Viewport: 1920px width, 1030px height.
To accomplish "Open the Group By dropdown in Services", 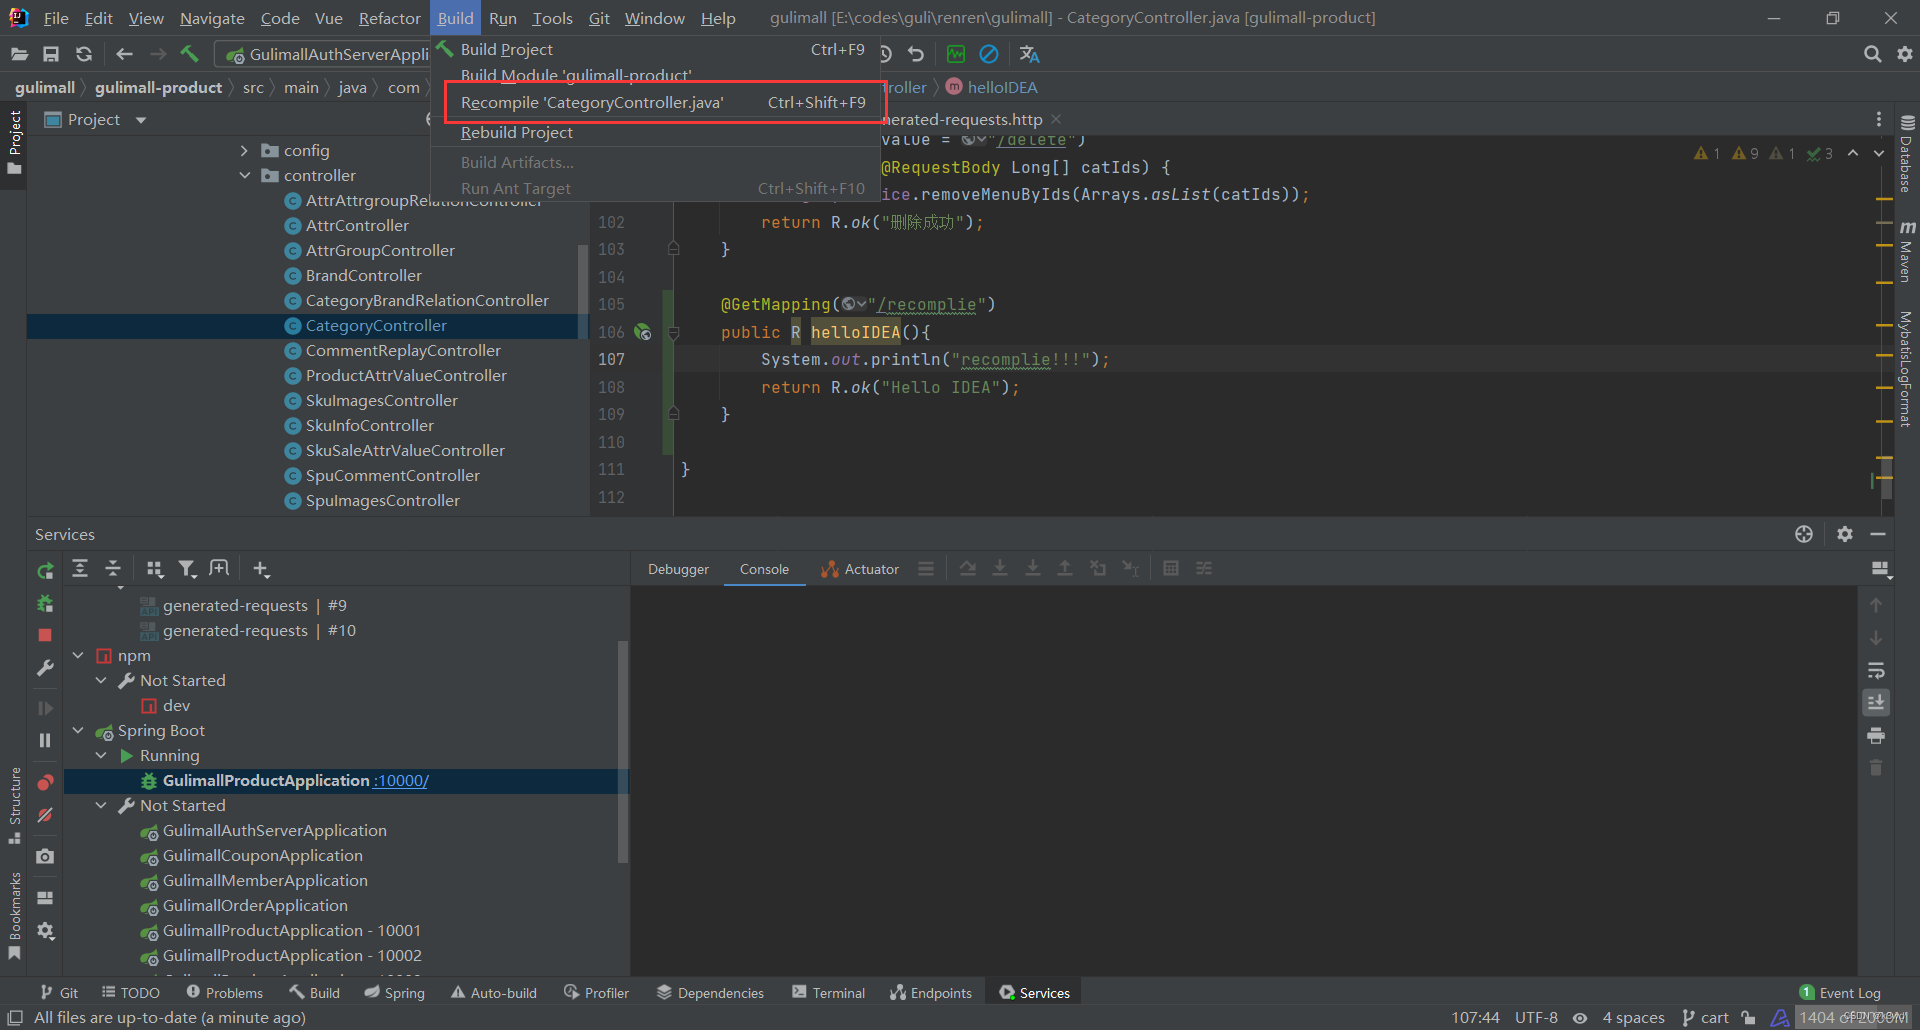I will pyautogui.click(x=154, y=568).
